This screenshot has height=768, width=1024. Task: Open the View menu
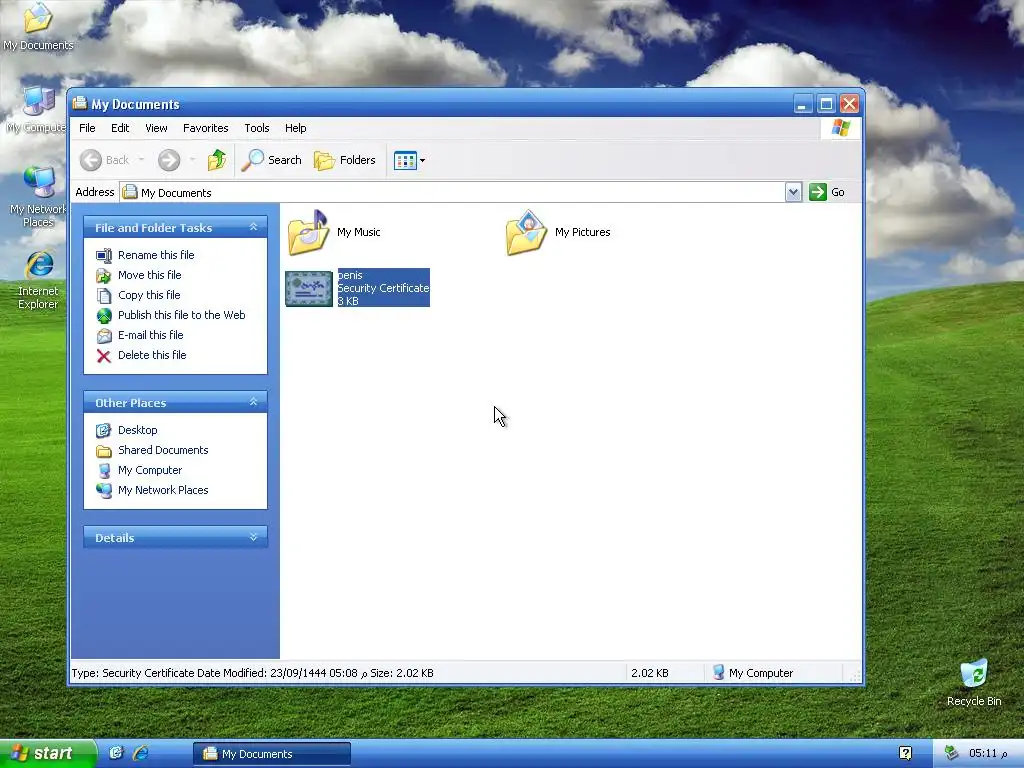[156, 128]
